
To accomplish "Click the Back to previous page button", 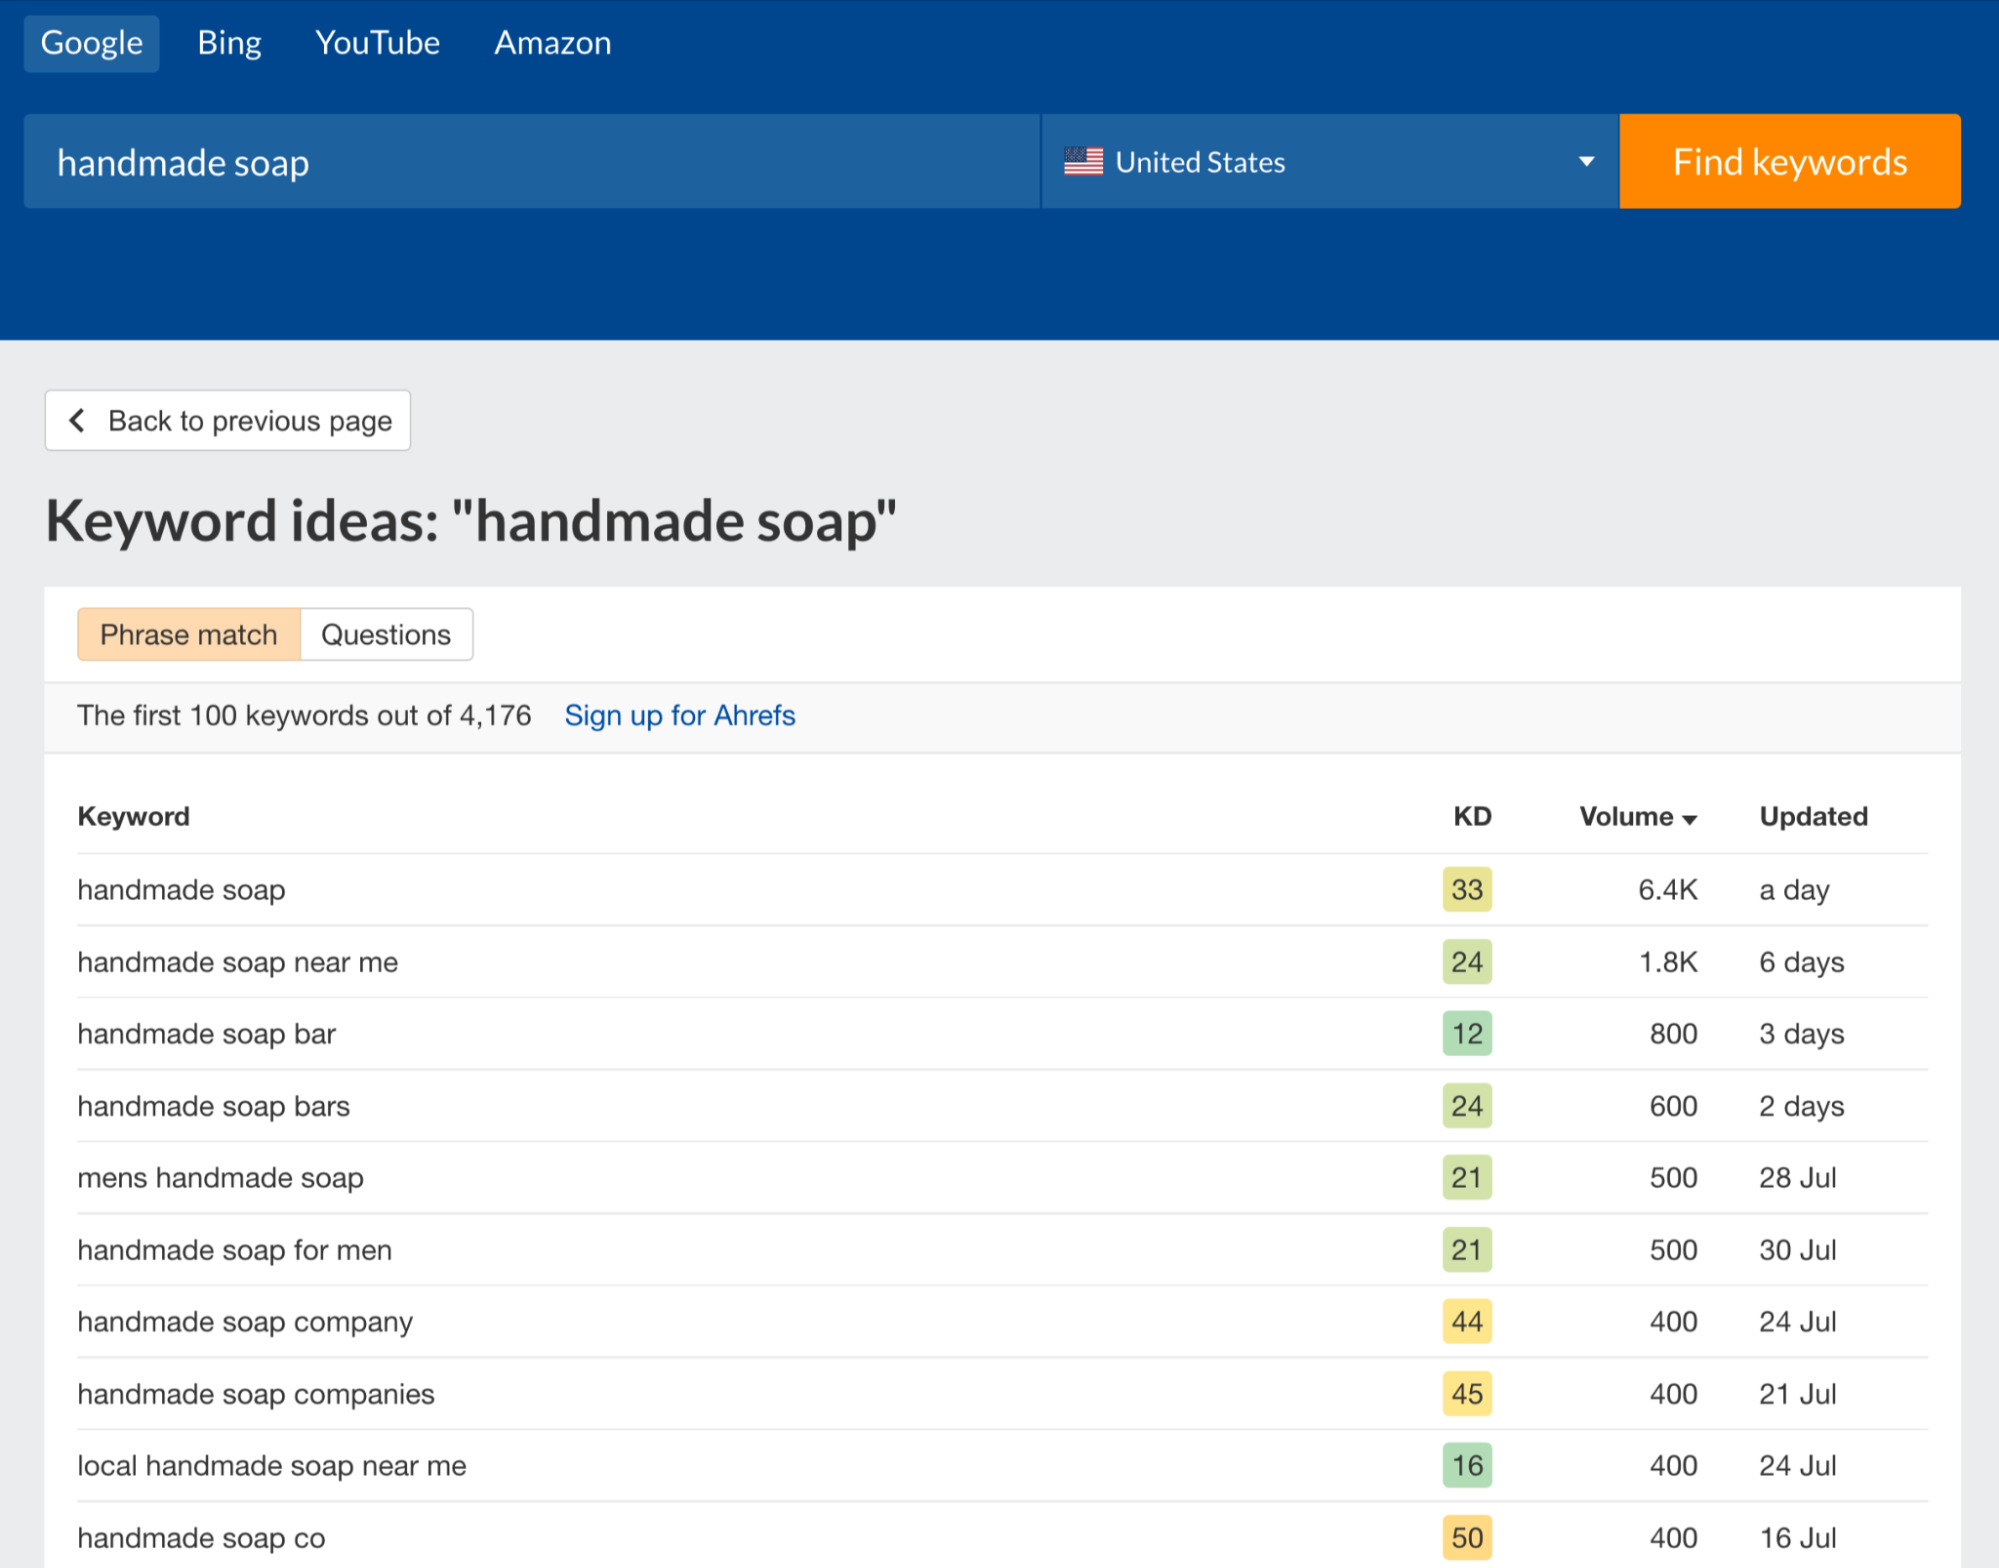I will click(230, 422).
